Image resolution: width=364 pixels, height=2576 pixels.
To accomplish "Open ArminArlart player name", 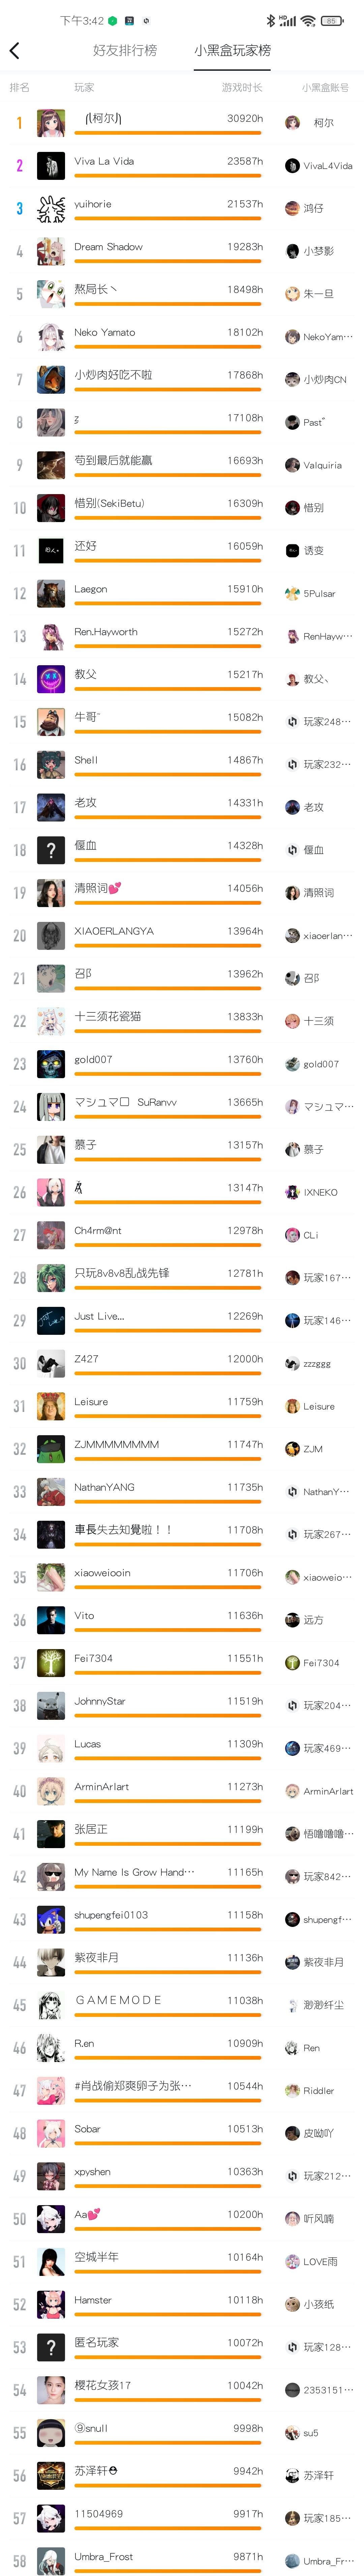I will click(101, 1786).
